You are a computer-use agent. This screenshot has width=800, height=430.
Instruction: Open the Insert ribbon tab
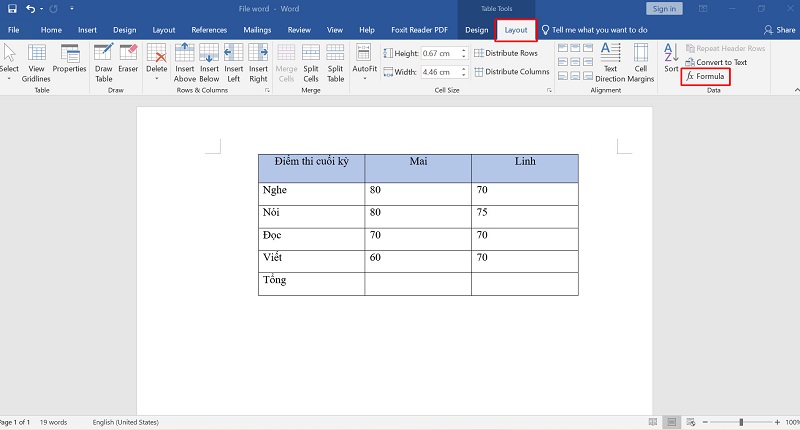87,30
